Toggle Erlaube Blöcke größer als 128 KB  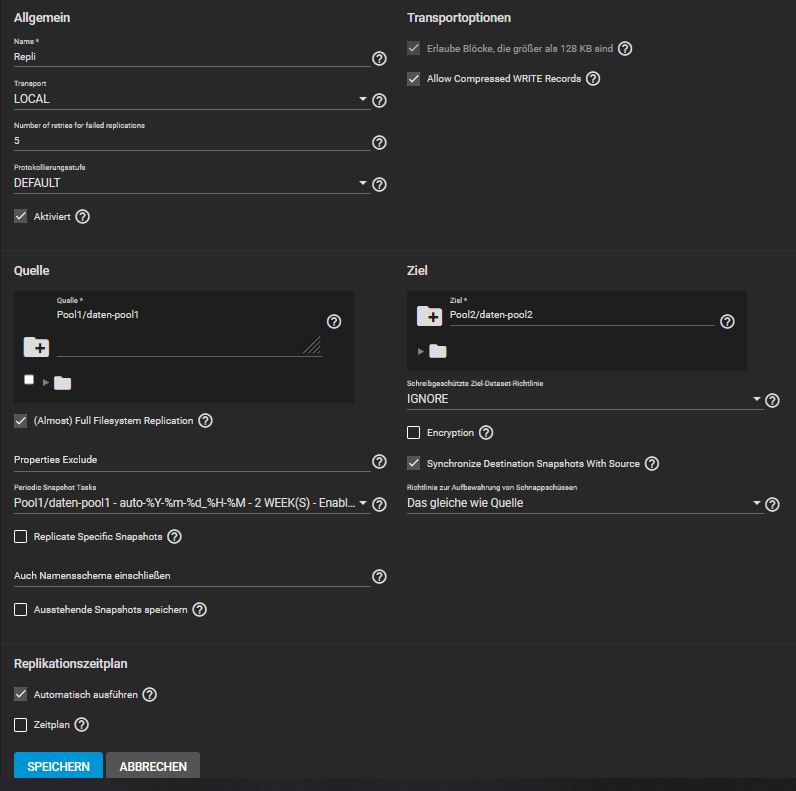pos(414,48)
